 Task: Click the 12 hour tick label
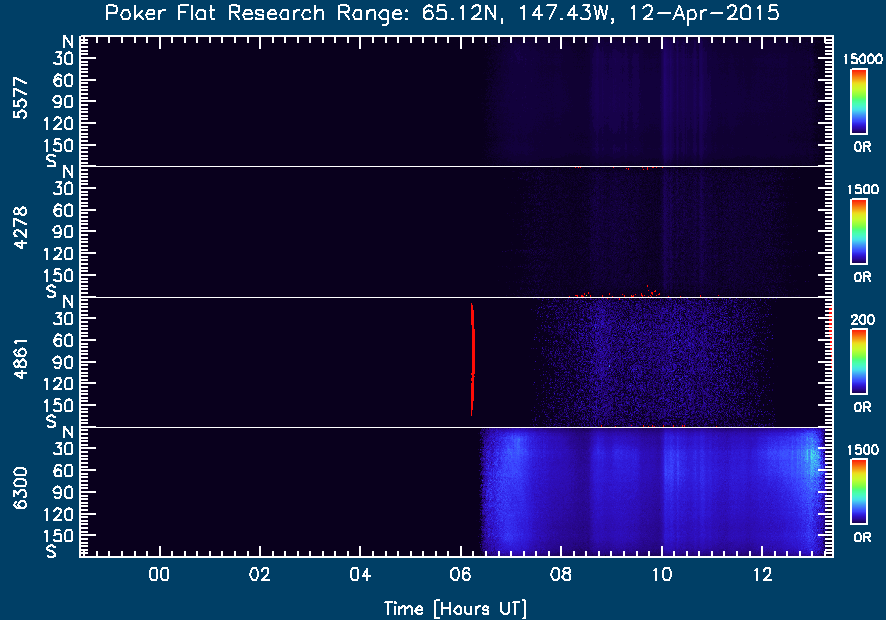pos(762,575)
